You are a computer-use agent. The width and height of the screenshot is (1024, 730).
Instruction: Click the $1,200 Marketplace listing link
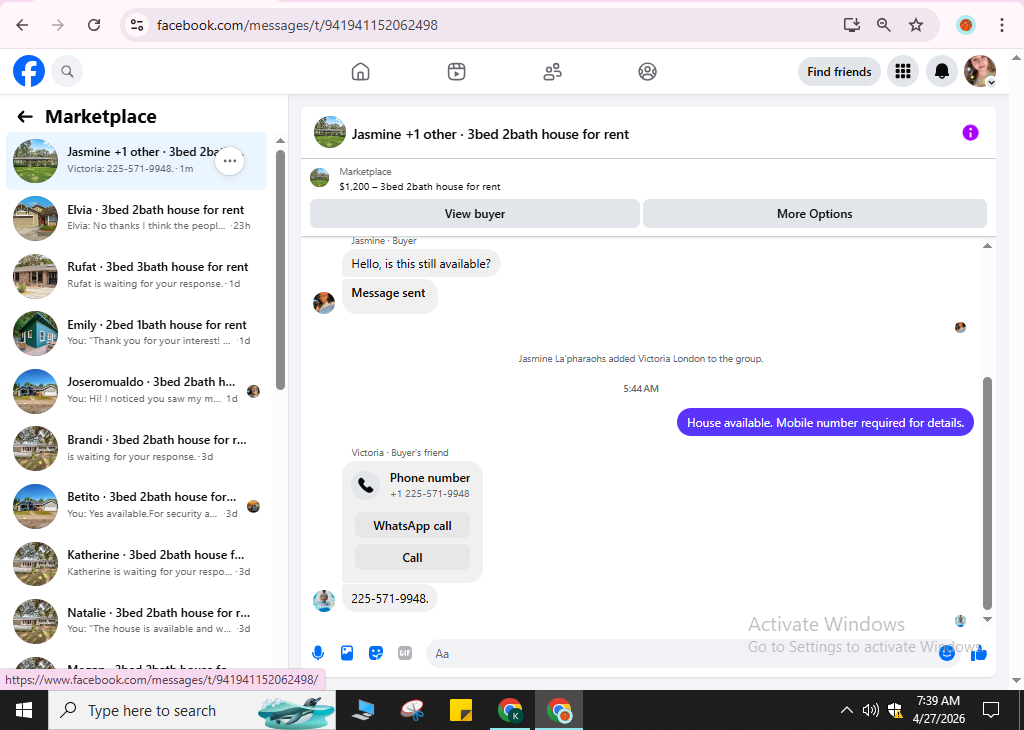pyautogui.click(x=419, y=186)
